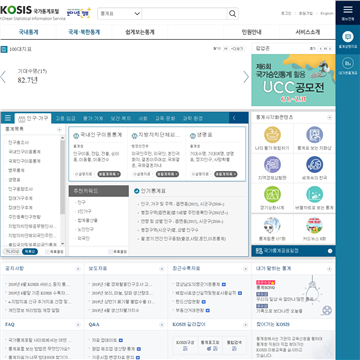This screenshot has height=360, width=360.
Task: Expand the FAQ plus button
Action: point(78,324)
